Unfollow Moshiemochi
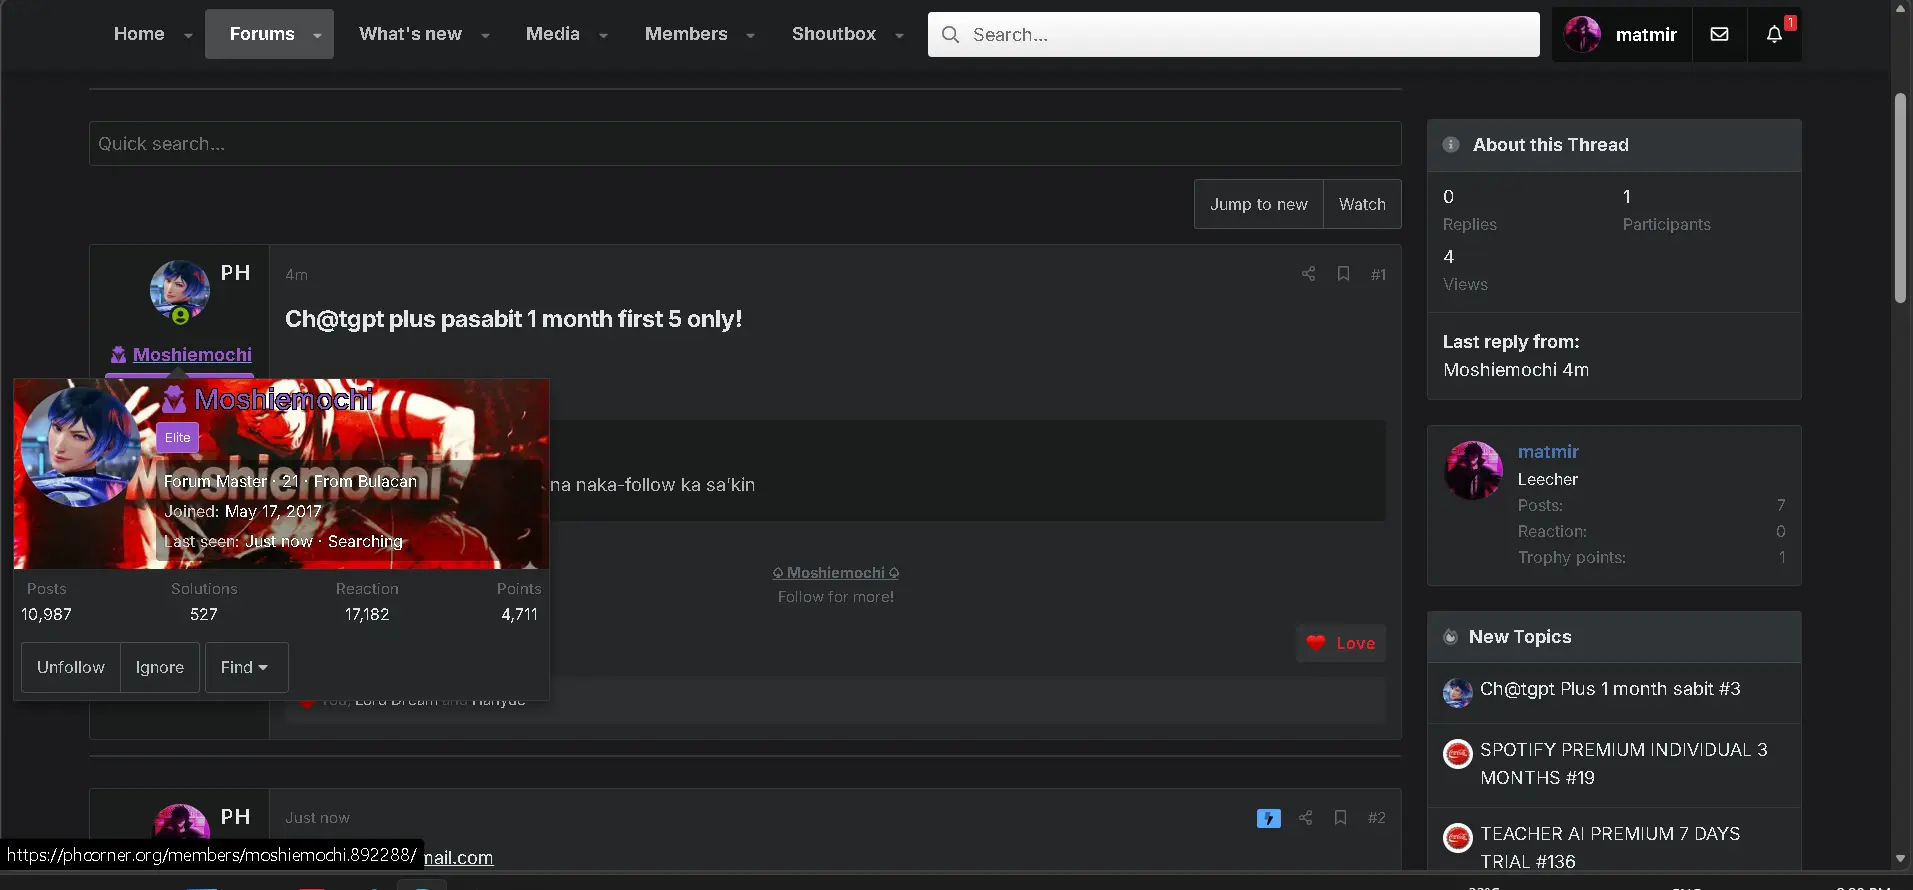The width and height of the screenshot is (1913, 890). tap(71, 667)
